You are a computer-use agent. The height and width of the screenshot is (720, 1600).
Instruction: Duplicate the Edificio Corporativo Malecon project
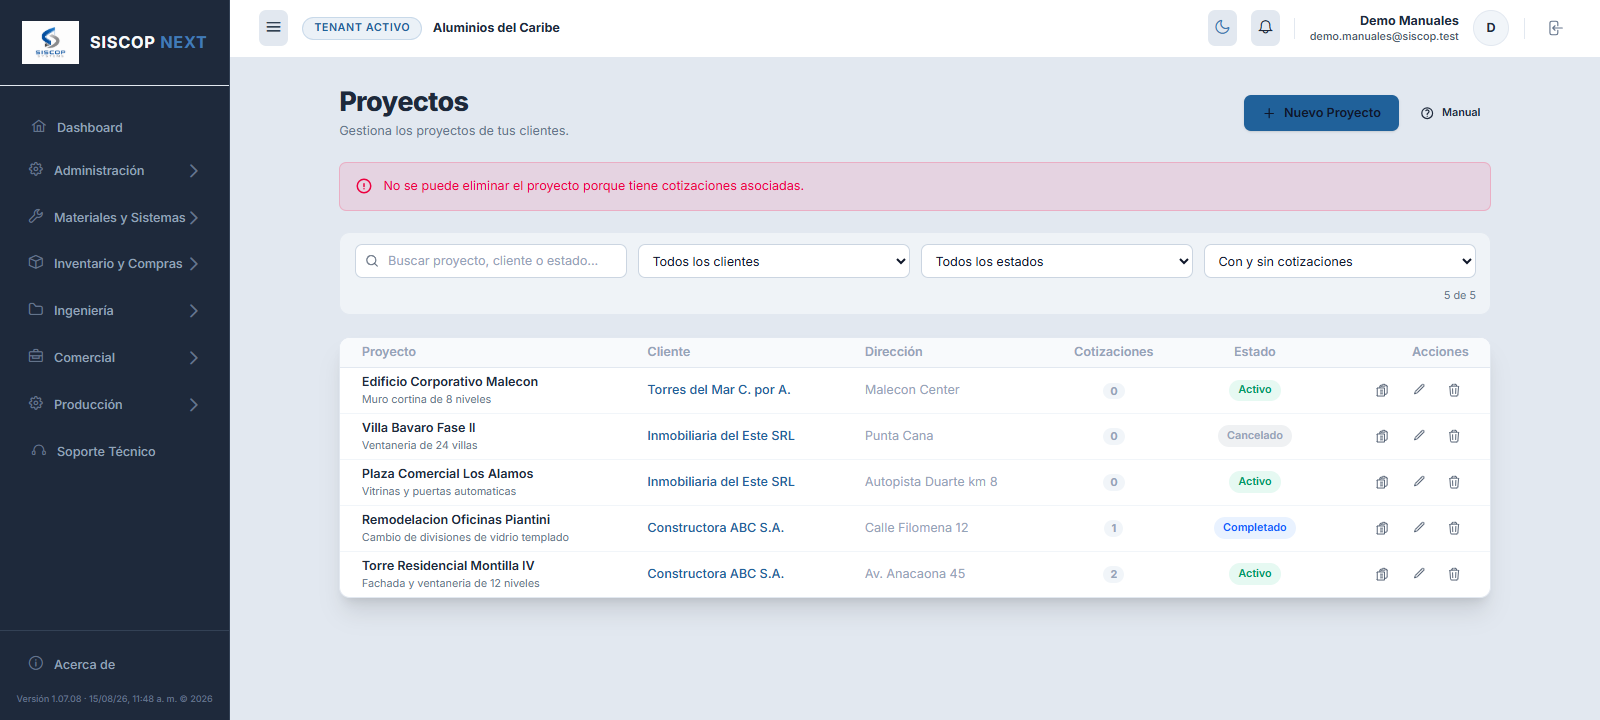tap(1382, 390)
